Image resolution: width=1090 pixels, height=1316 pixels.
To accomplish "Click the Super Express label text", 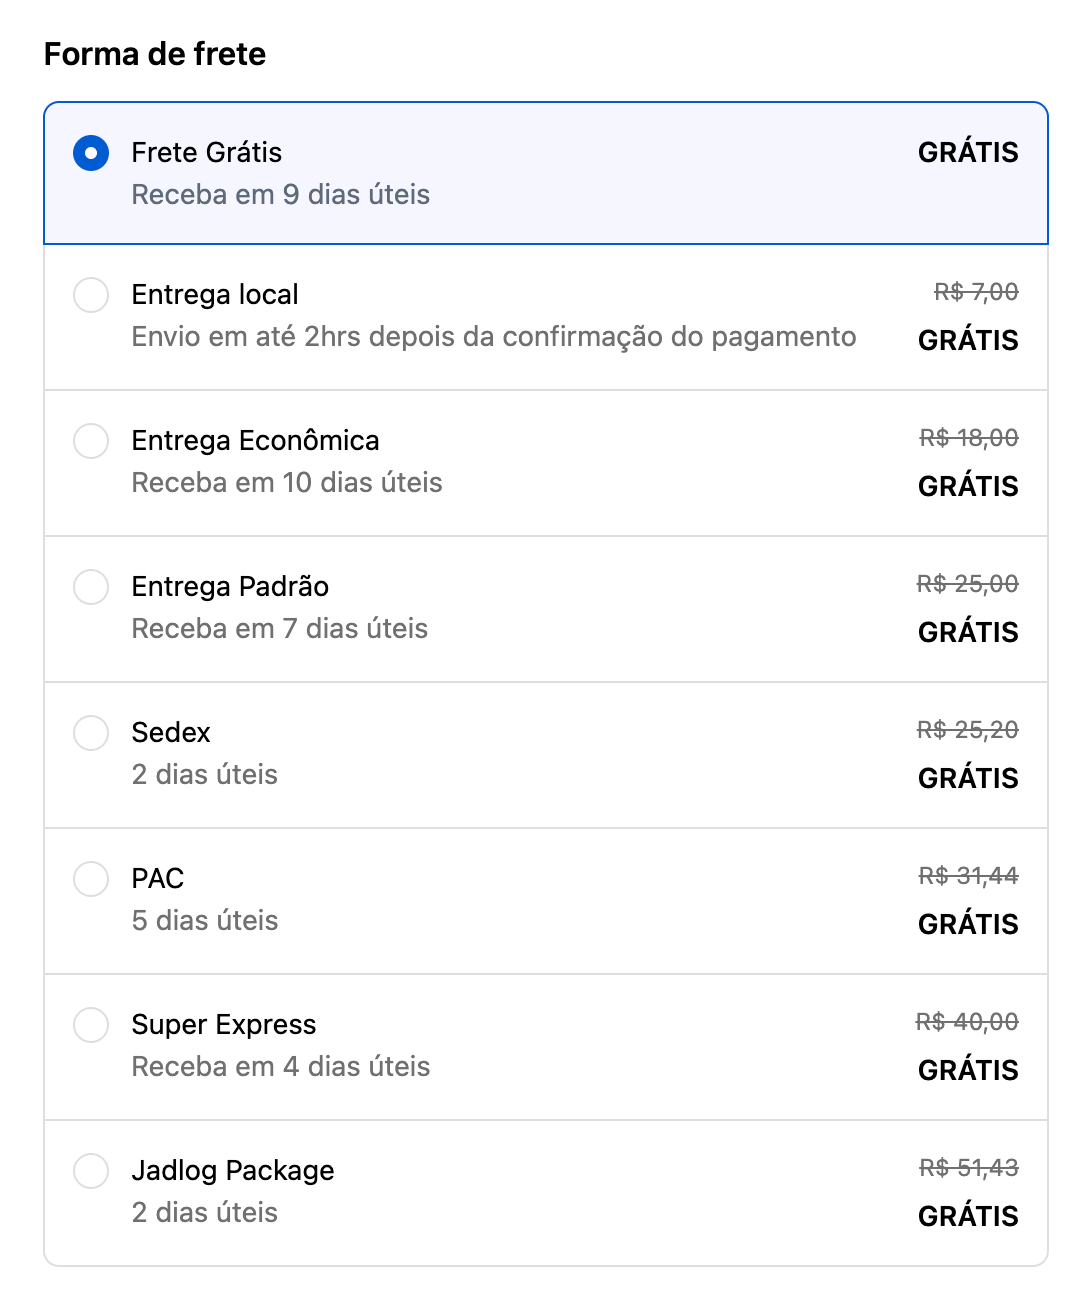I will pyautogui.click(x=224, y=1025).
